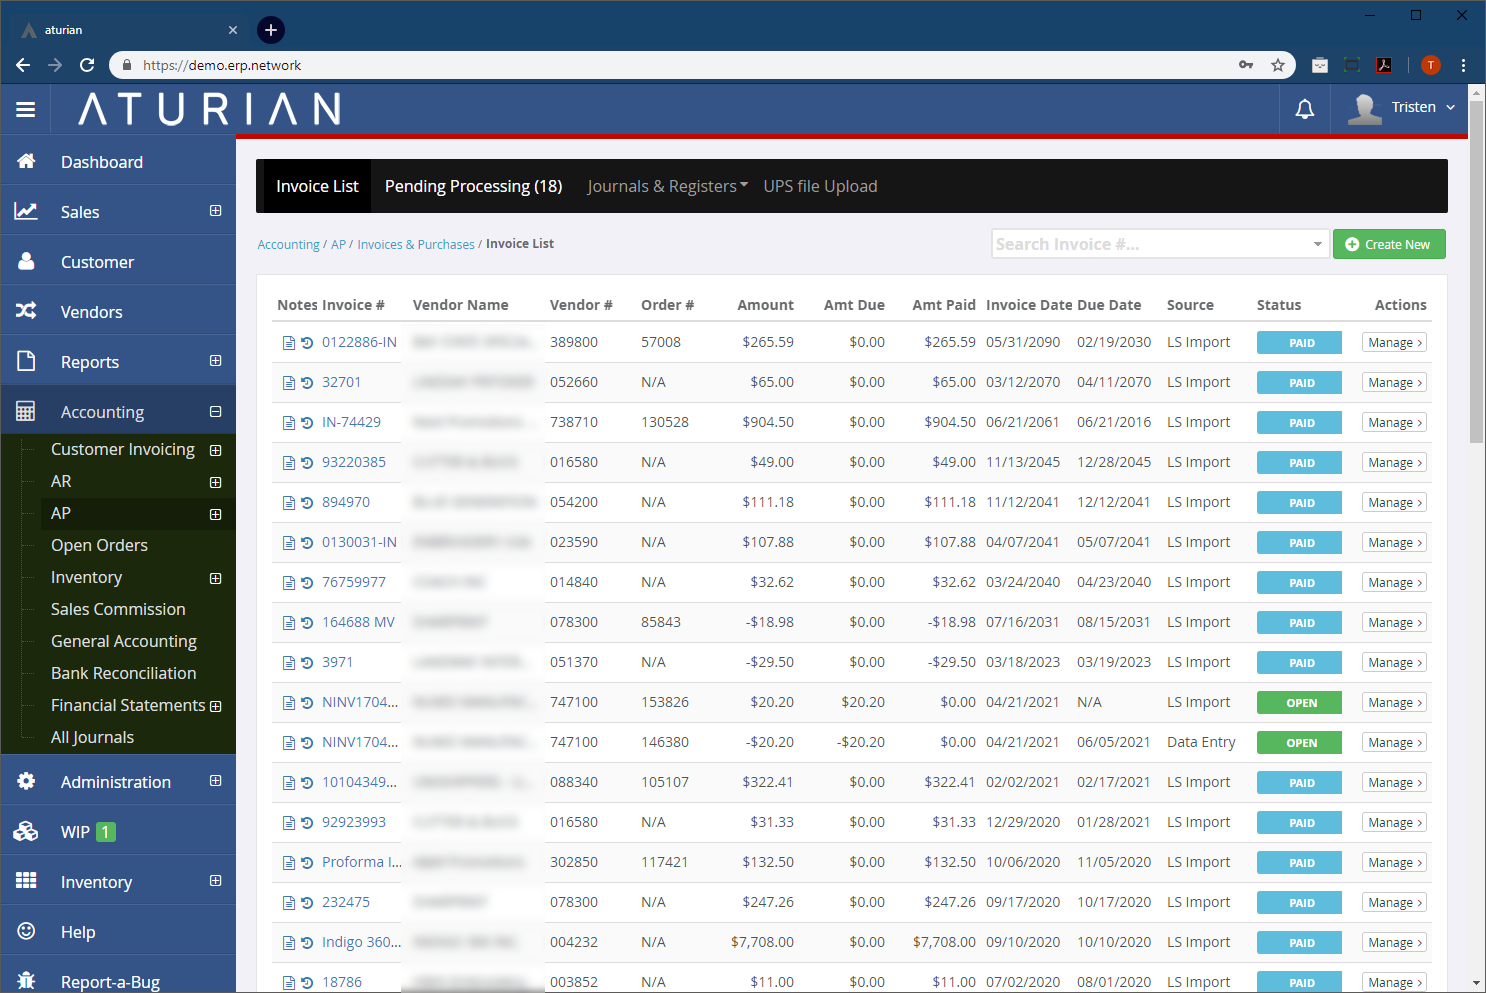Click the Vendors shuffle icon in sidebar
The width and height of the screenshot is (1486, 993).
point(26,311)
